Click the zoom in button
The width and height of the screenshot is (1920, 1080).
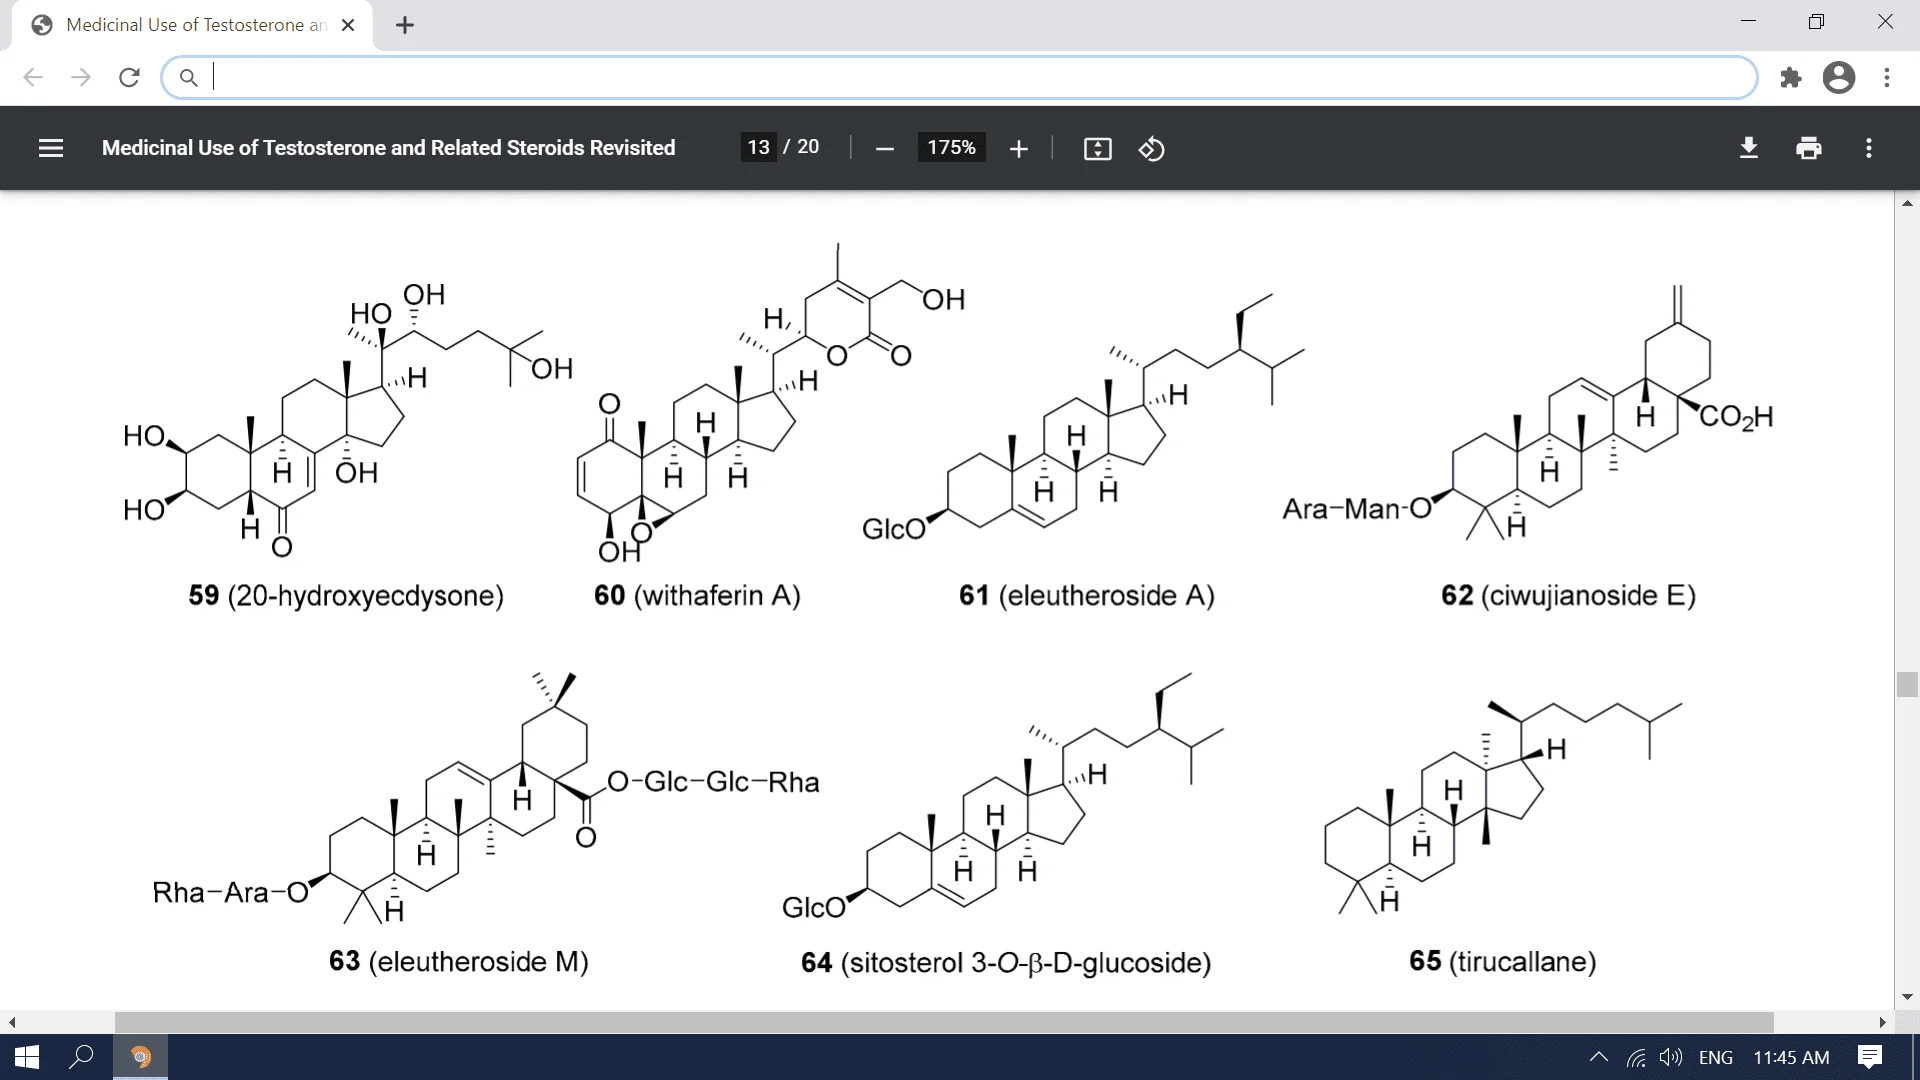pos(1018,148)
